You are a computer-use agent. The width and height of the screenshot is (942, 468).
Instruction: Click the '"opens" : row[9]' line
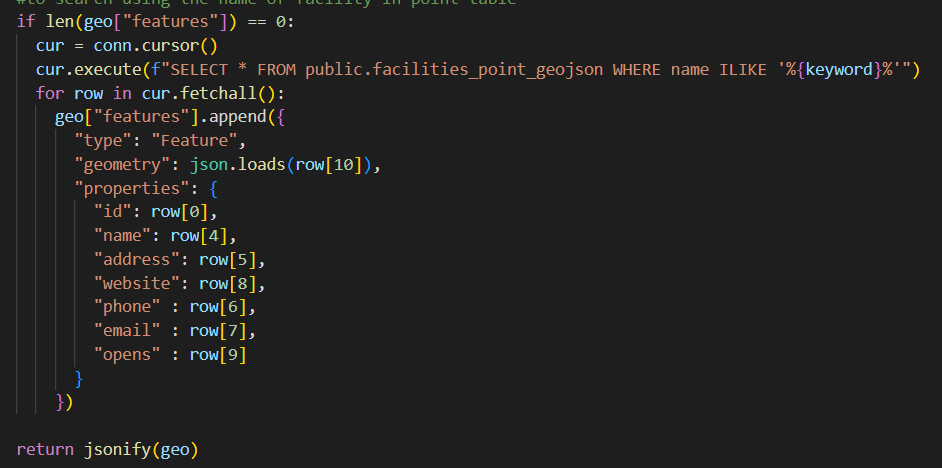pyautogui.click(x=170, y=355)
